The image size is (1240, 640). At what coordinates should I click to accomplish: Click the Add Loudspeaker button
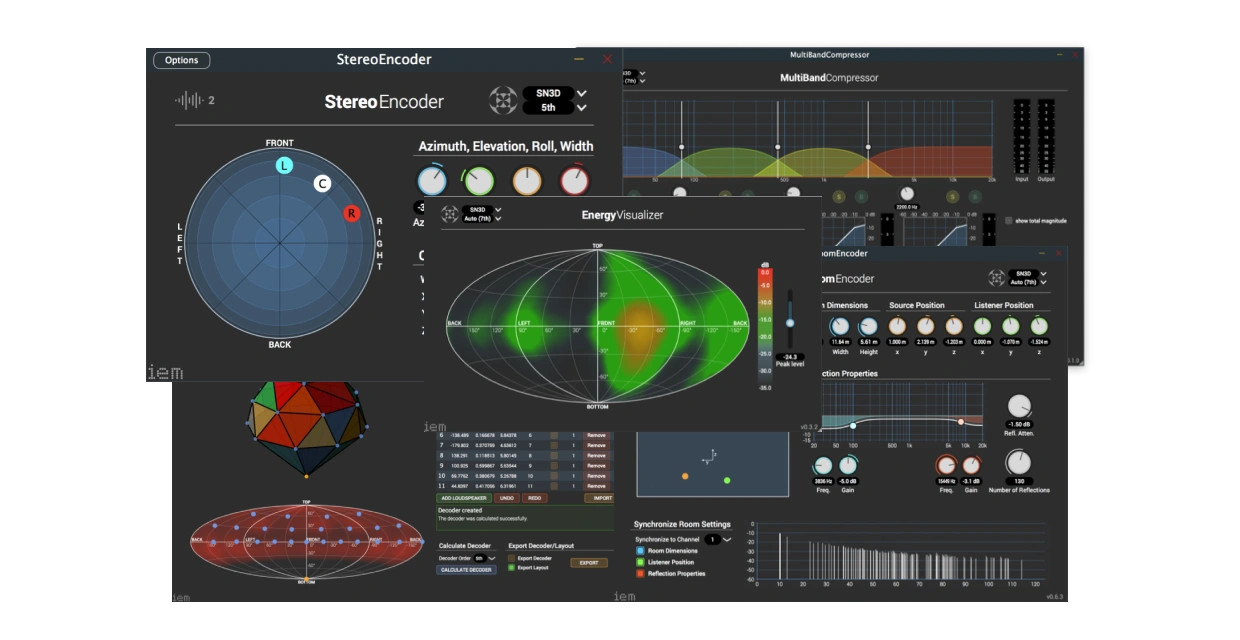tap(463, 497)
